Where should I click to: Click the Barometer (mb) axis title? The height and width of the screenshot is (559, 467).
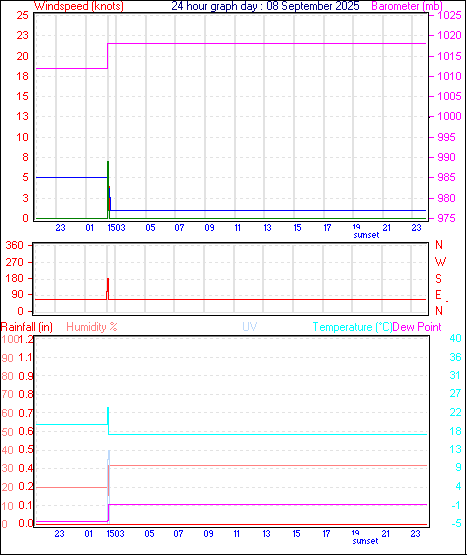point(407,6)
